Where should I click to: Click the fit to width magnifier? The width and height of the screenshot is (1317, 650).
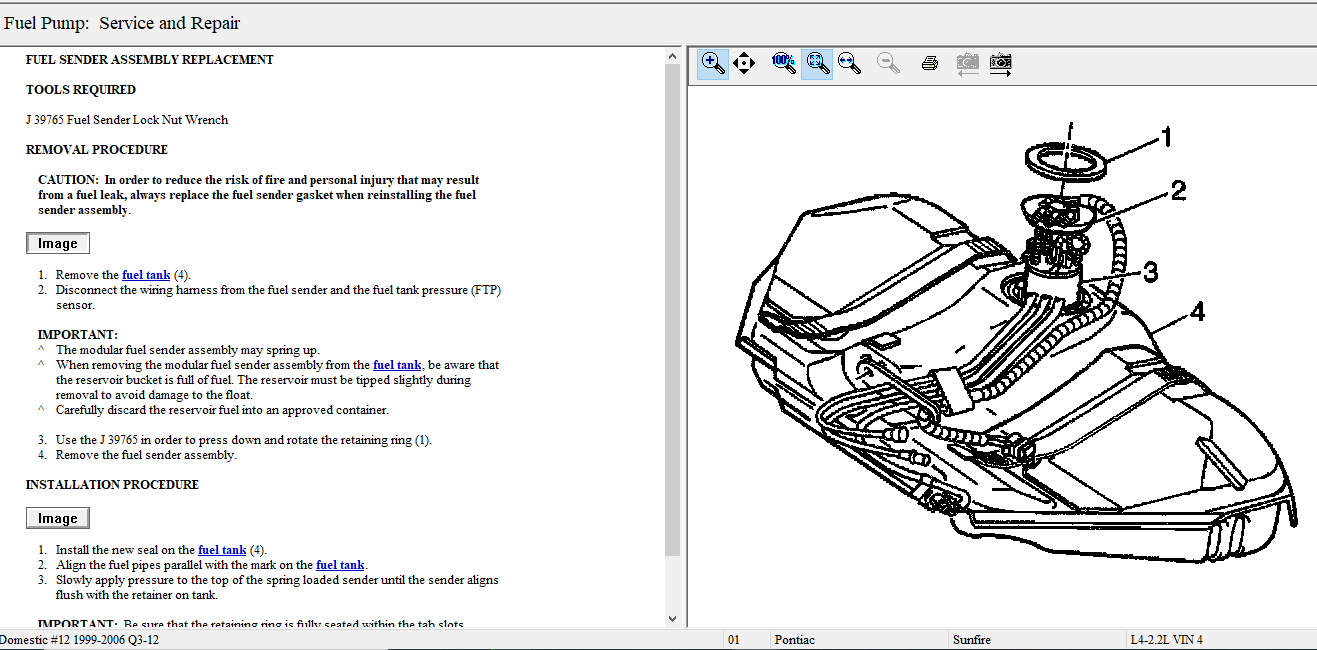click(849, 63)
